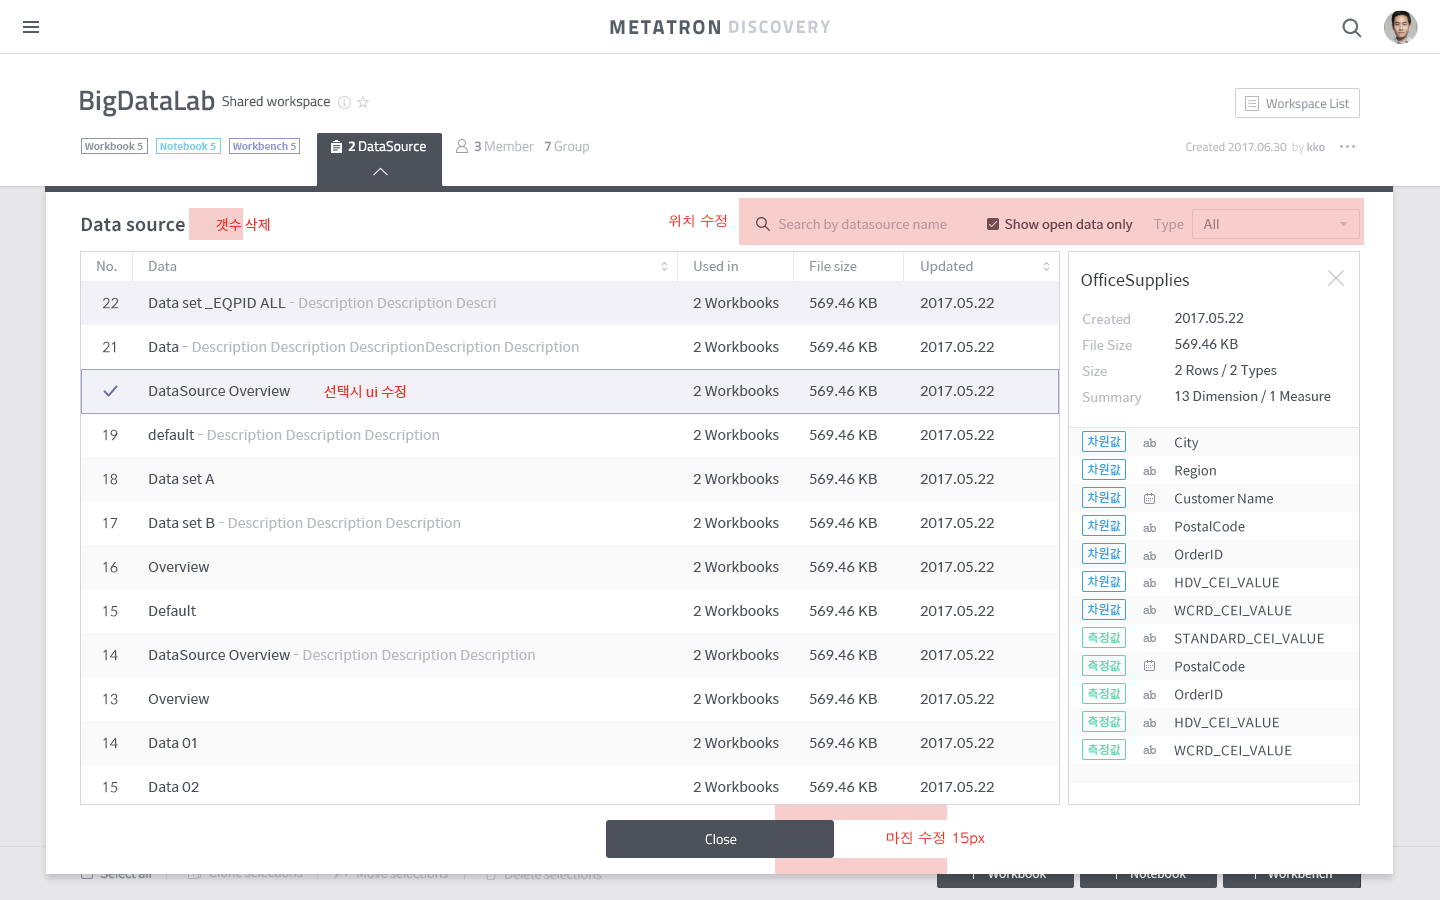Select datasource row number 21
Image resolution: width=1440 pixels, height=900 pixels.
[570, 347]
